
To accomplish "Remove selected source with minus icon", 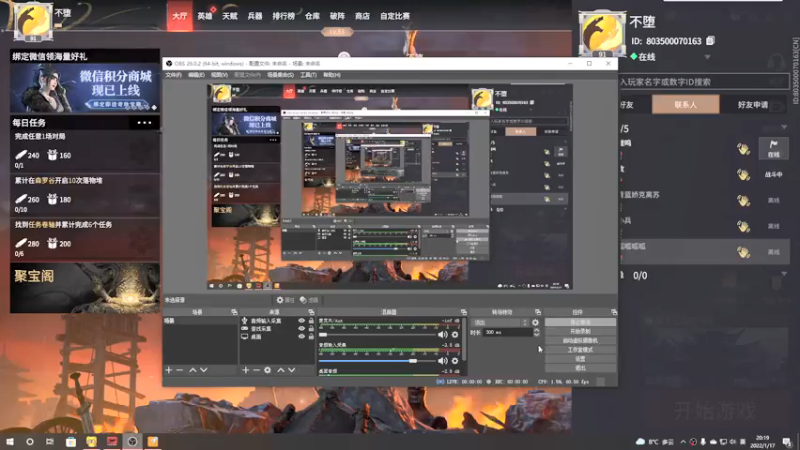I will tap(257, 370).
